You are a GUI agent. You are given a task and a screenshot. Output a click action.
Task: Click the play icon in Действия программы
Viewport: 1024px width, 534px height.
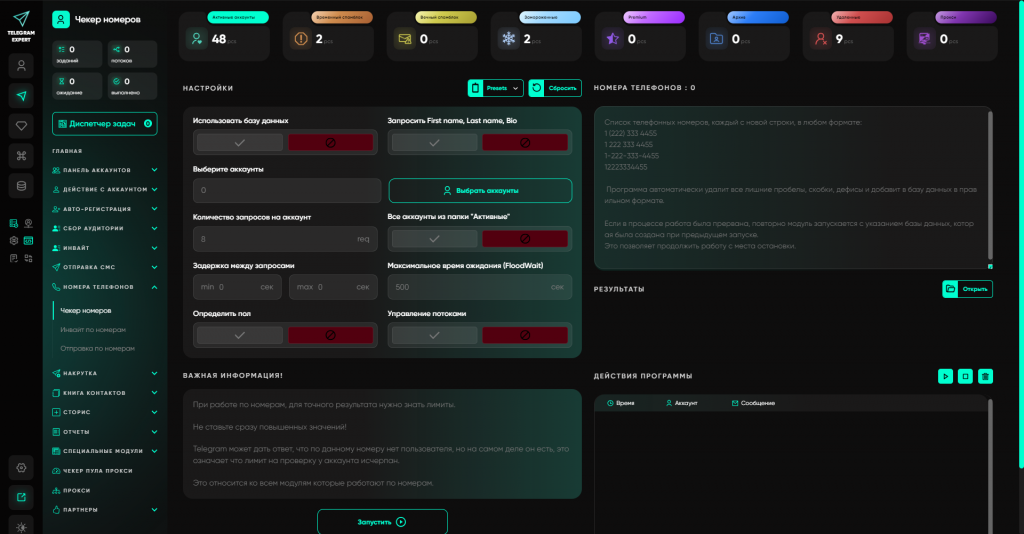click(945, 376)
